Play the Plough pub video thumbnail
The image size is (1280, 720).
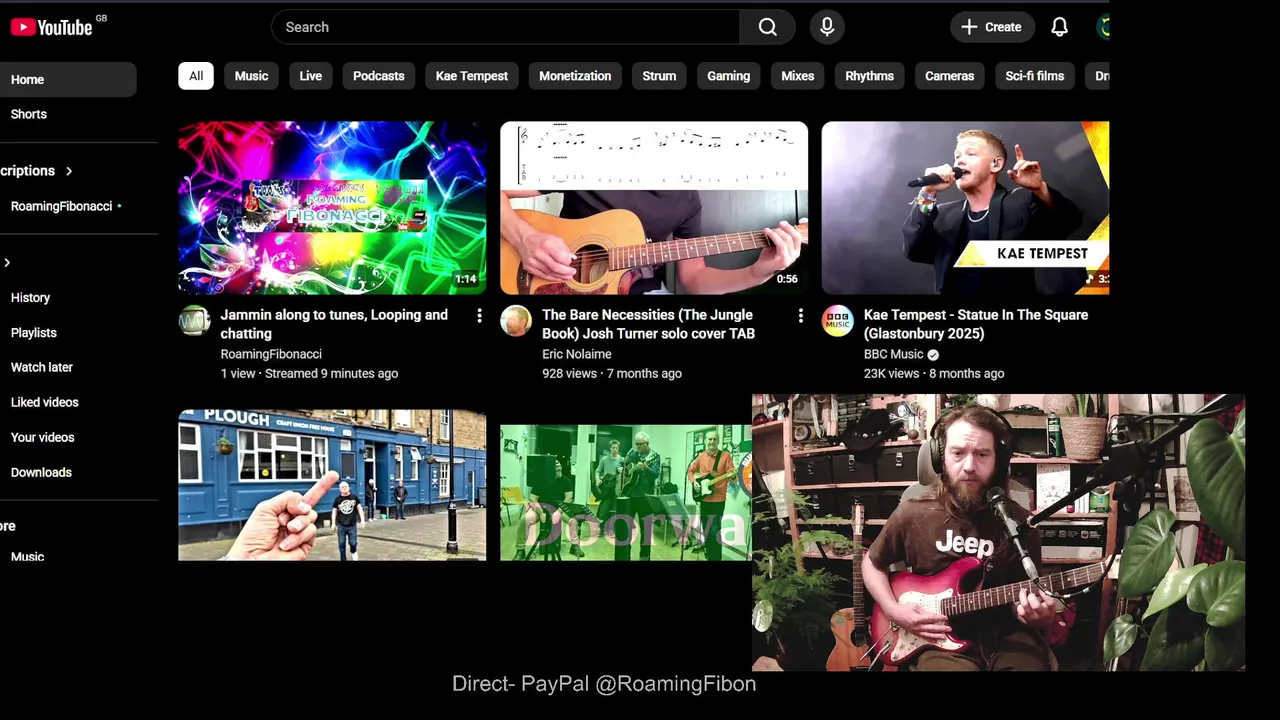click(332, 485)
